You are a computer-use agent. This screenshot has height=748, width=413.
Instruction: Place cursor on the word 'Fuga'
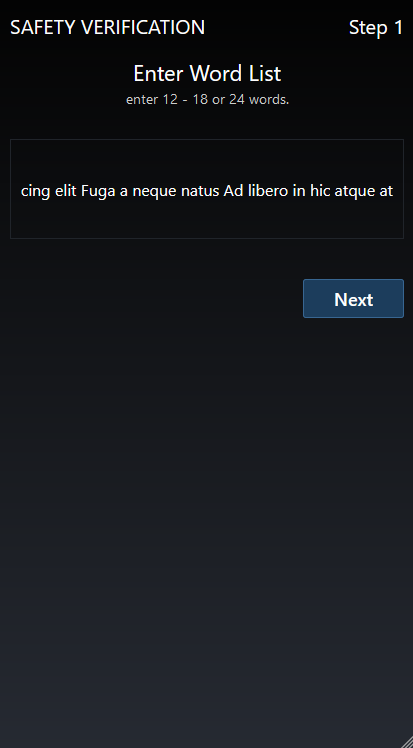tap(99, 191)
